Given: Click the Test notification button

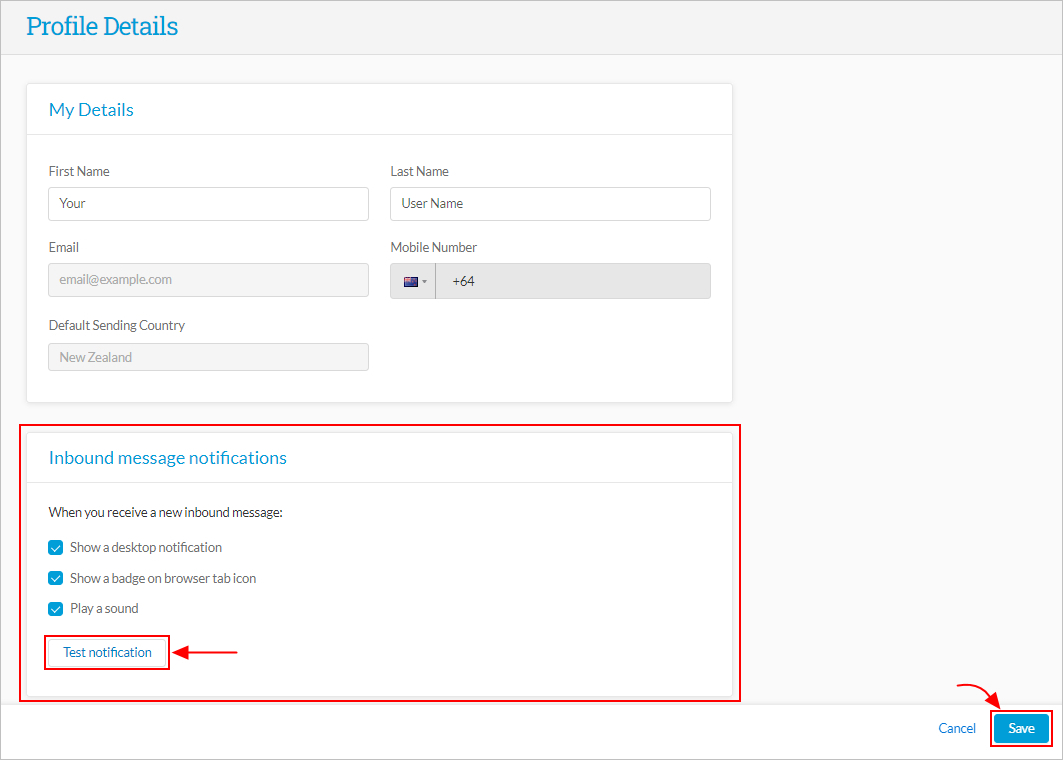Looking at the screenshot, I should click(106, 652).
